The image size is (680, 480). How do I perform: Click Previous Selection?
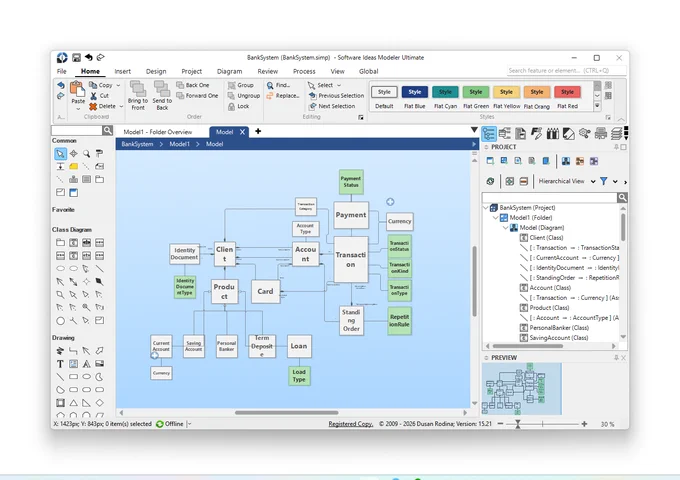click(x=337, y=96)
